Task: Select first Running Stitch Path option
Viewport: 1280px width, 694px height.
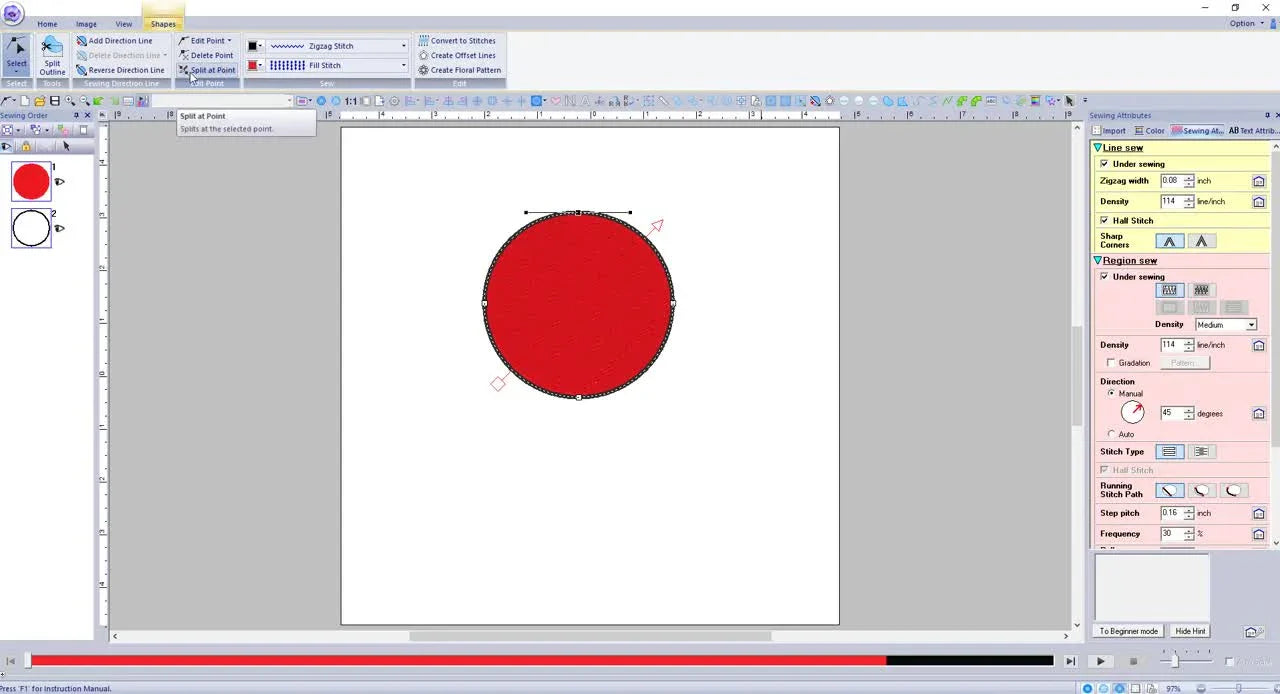Action: (1169, 491)
